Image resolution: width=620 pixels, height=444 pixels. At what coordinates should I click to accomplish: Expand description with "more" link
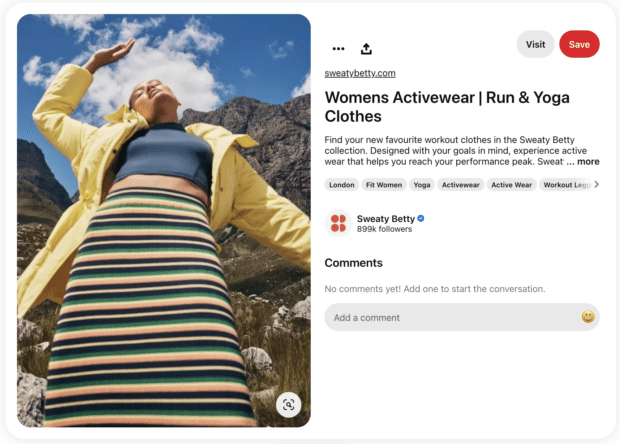tap(588, 161)
